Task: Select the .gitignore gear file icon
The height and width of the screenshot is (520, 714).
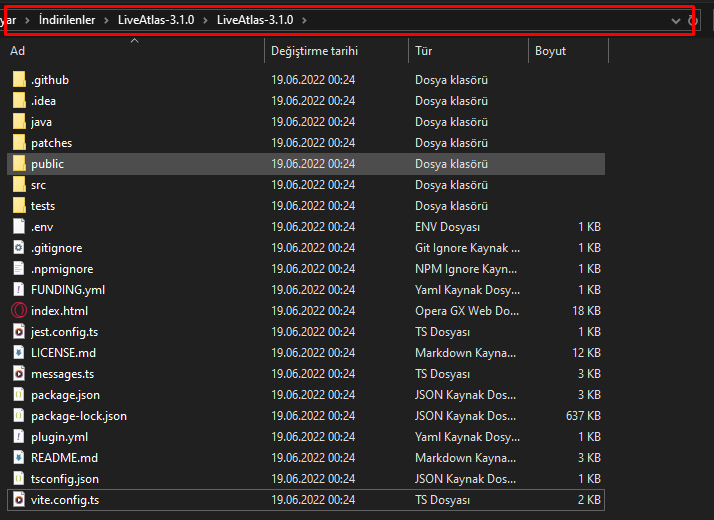Action: coord(19,247)
